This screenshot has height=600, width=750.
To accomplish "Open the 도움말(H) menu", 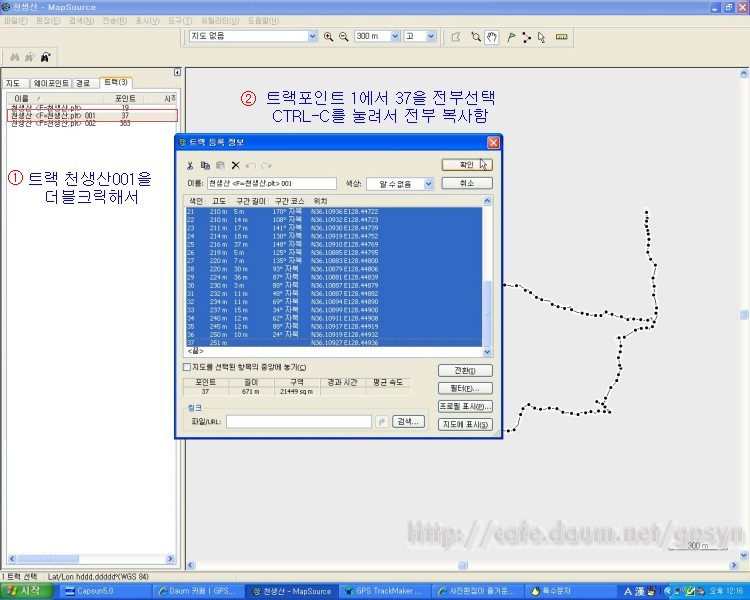I will 263,21.
